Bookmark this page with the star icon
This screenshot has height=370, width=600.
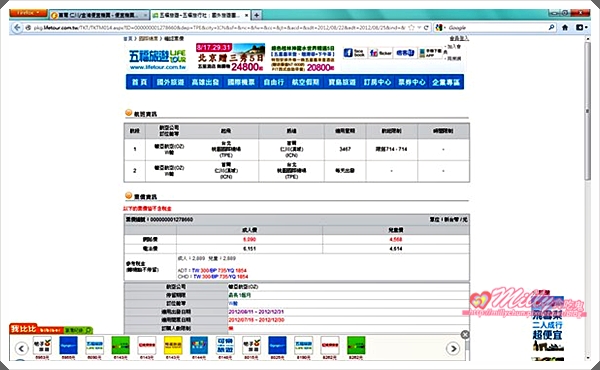[411, 28]
